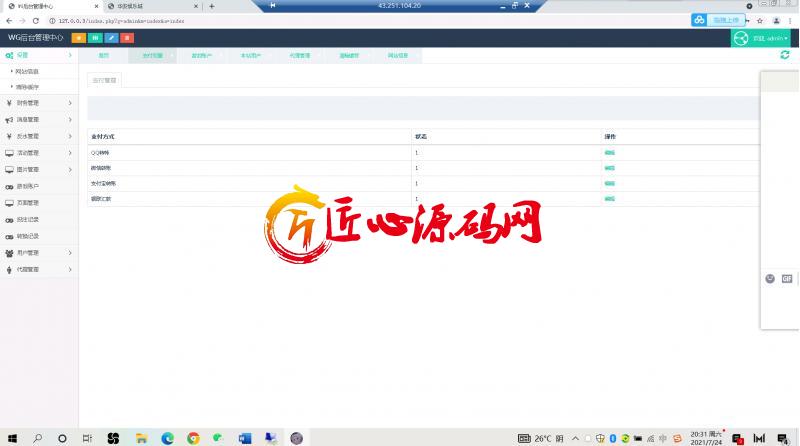Screen dimensions: 800x446
Task: Click the edit link in 银联汇款 row
Action: click(610, 199)
